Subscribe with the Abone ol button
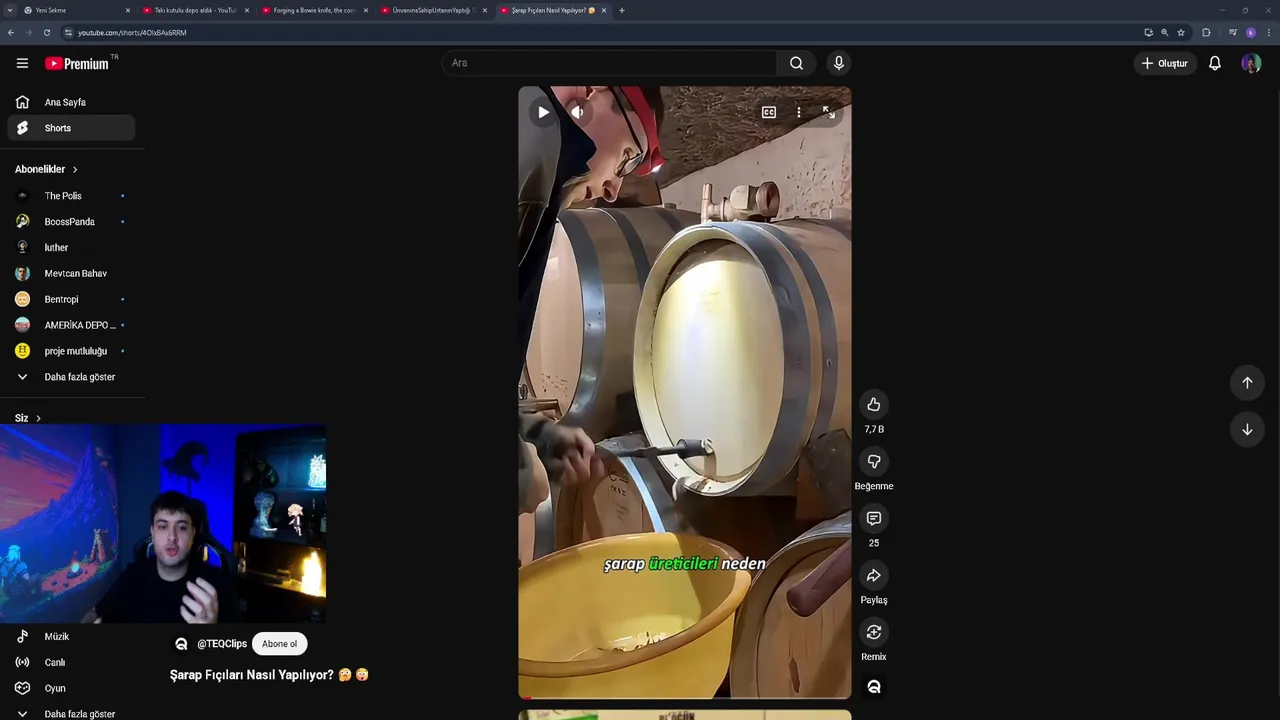 point(279,644)
